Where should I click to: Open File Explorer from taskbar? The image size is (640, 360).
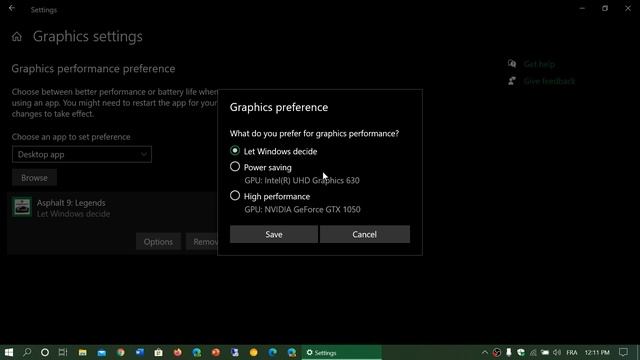82,352
